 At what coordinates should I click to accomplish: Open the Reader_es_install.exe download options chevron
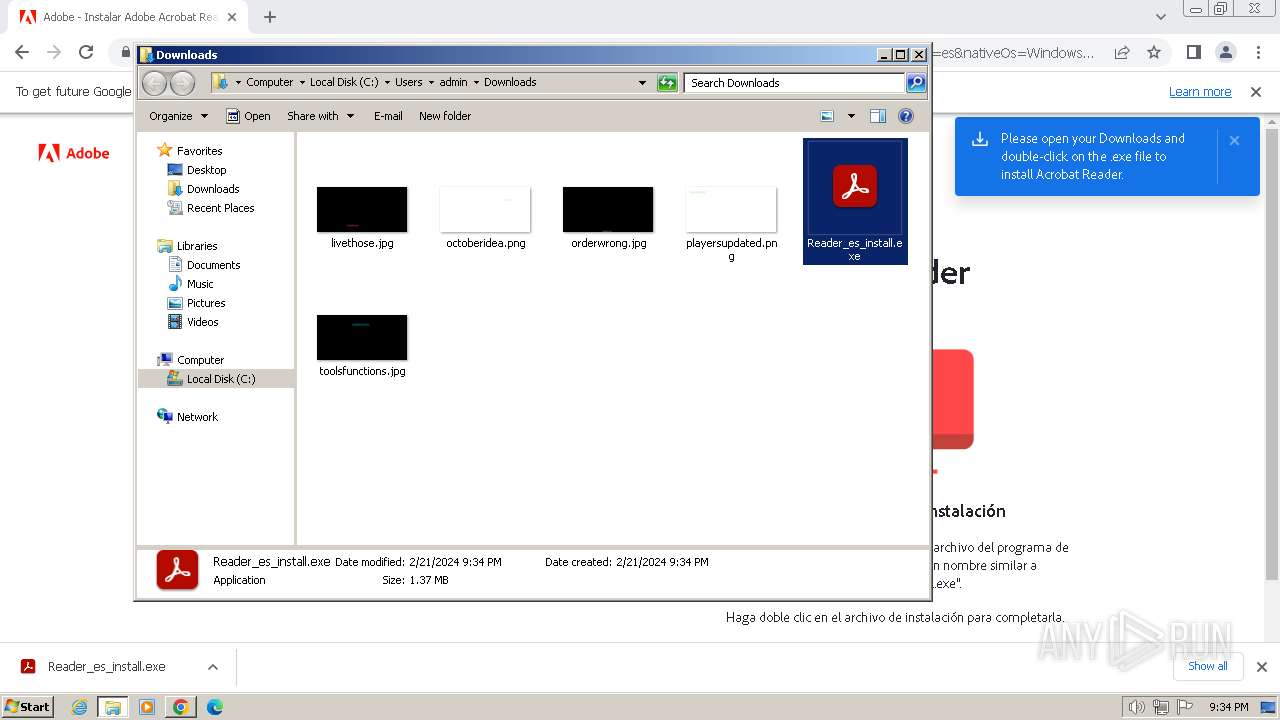212,667
